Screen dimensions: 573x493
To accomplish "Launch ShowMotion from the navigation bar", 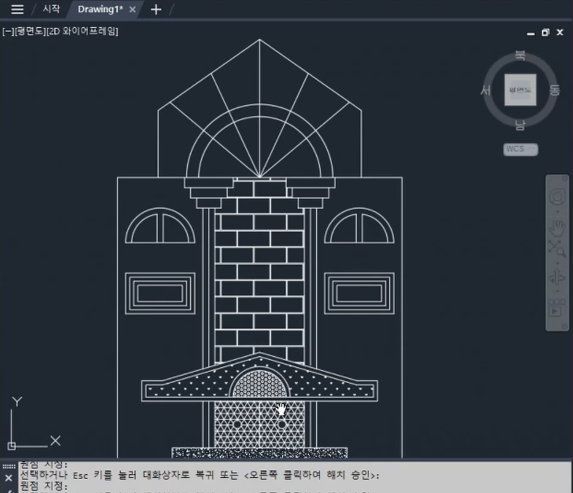I will pos(555,311).
